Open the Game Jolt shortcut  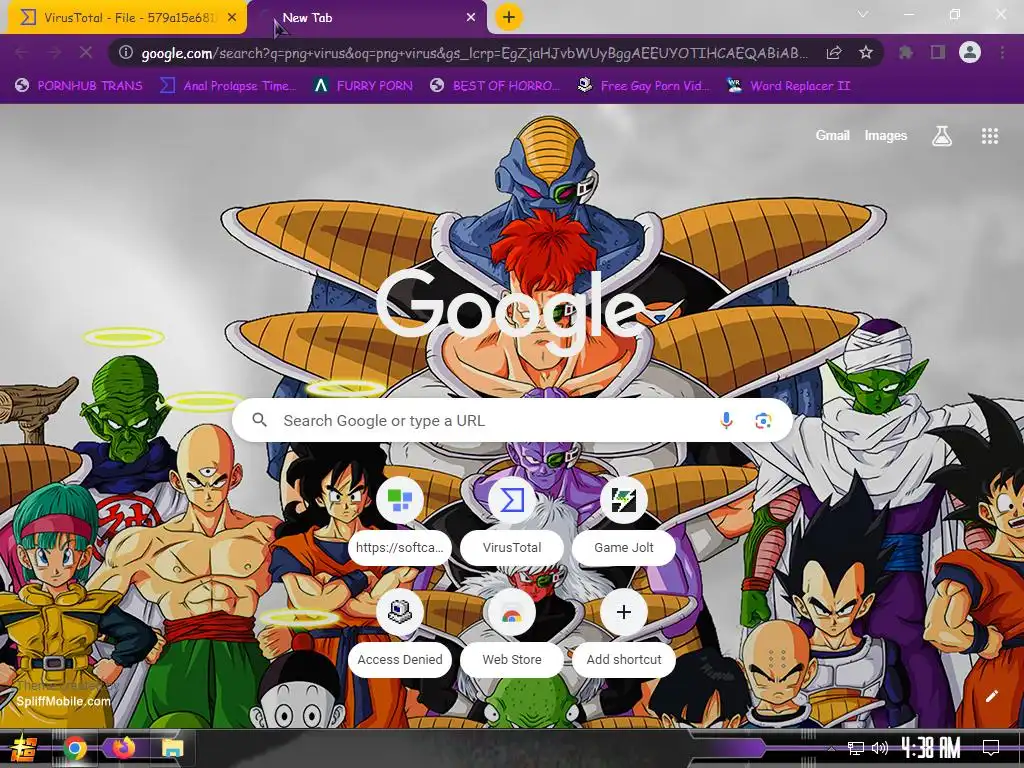pos(624,522)
